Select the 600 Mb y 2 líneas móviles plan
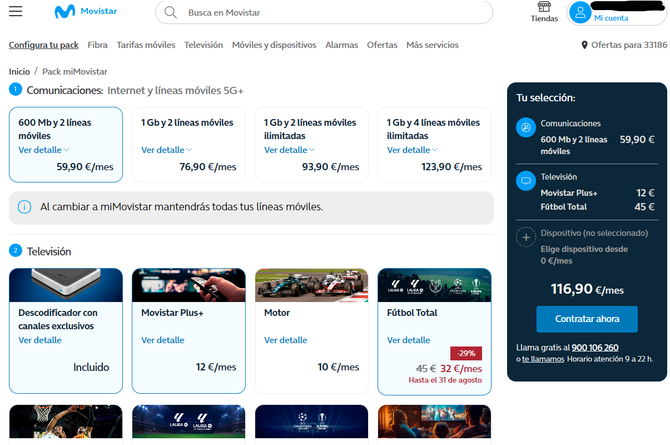This screenshot has height=445, width=670. (66, 145)
